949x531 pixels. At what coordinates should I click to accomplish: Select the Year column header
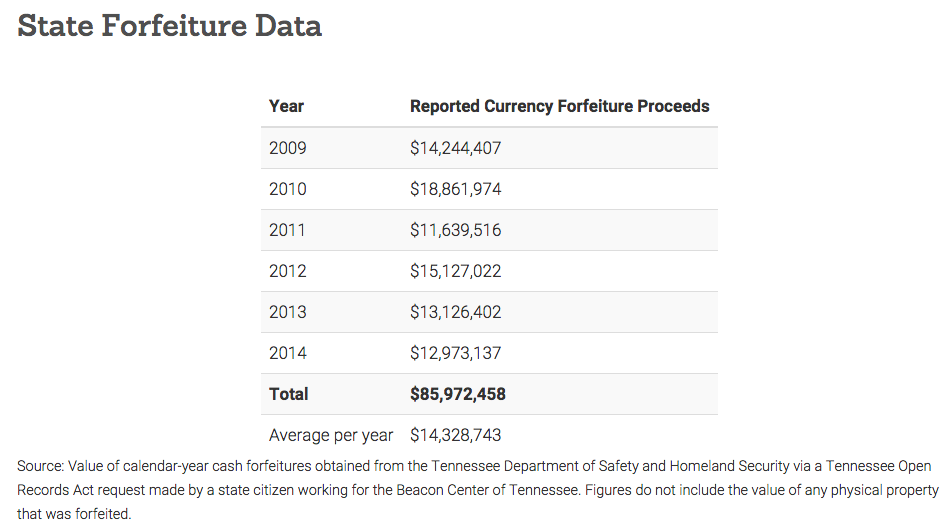click(x=286, y=106)
